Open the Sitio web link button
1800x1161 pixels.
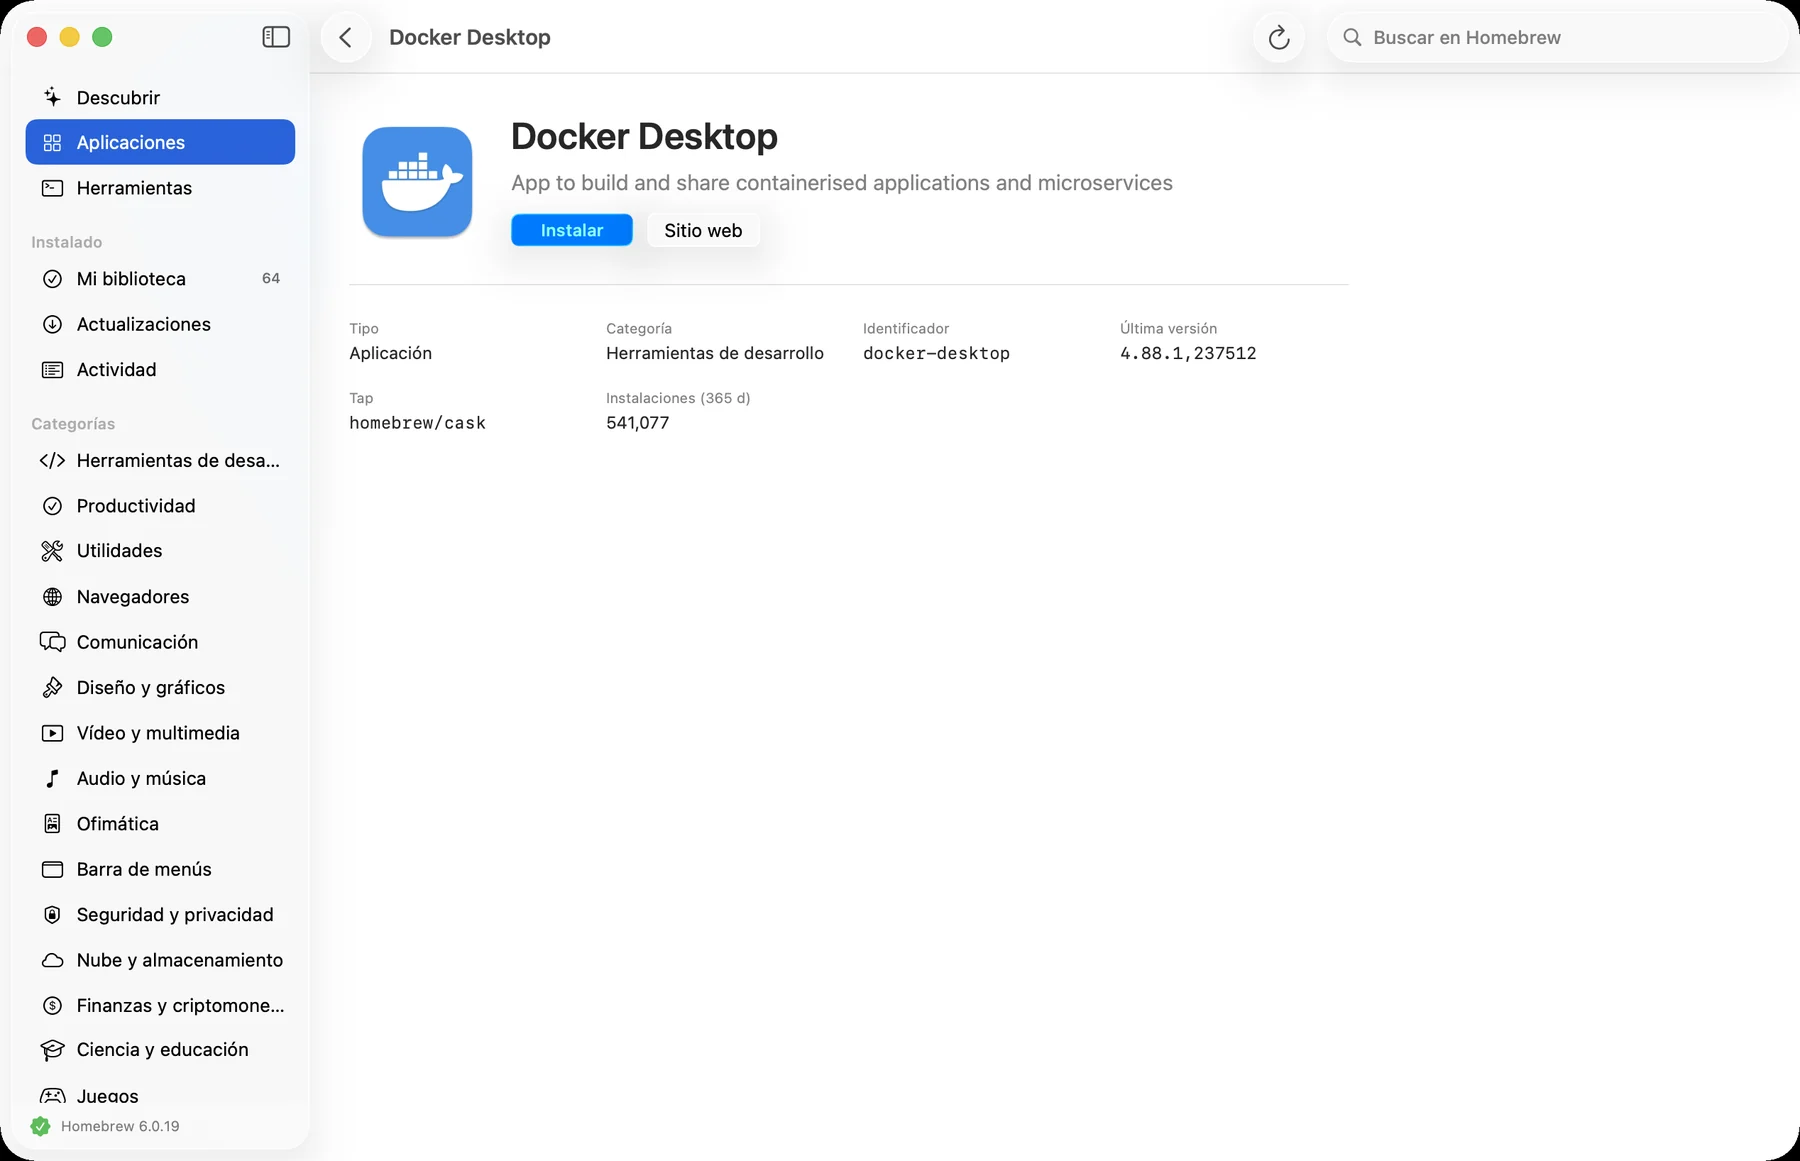coord(703,230)
